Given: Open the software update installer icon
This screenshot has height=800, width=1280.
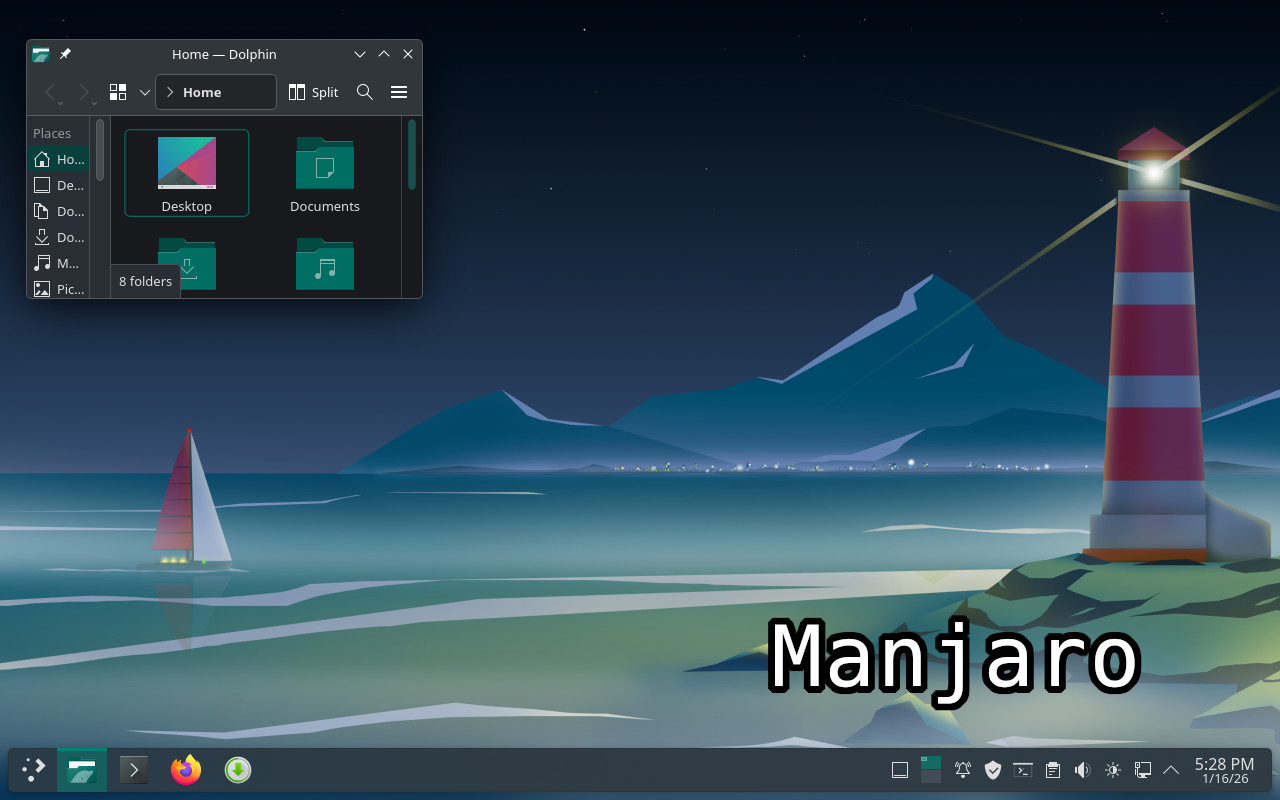Looking at the screenshot, I should coord(237,770).
